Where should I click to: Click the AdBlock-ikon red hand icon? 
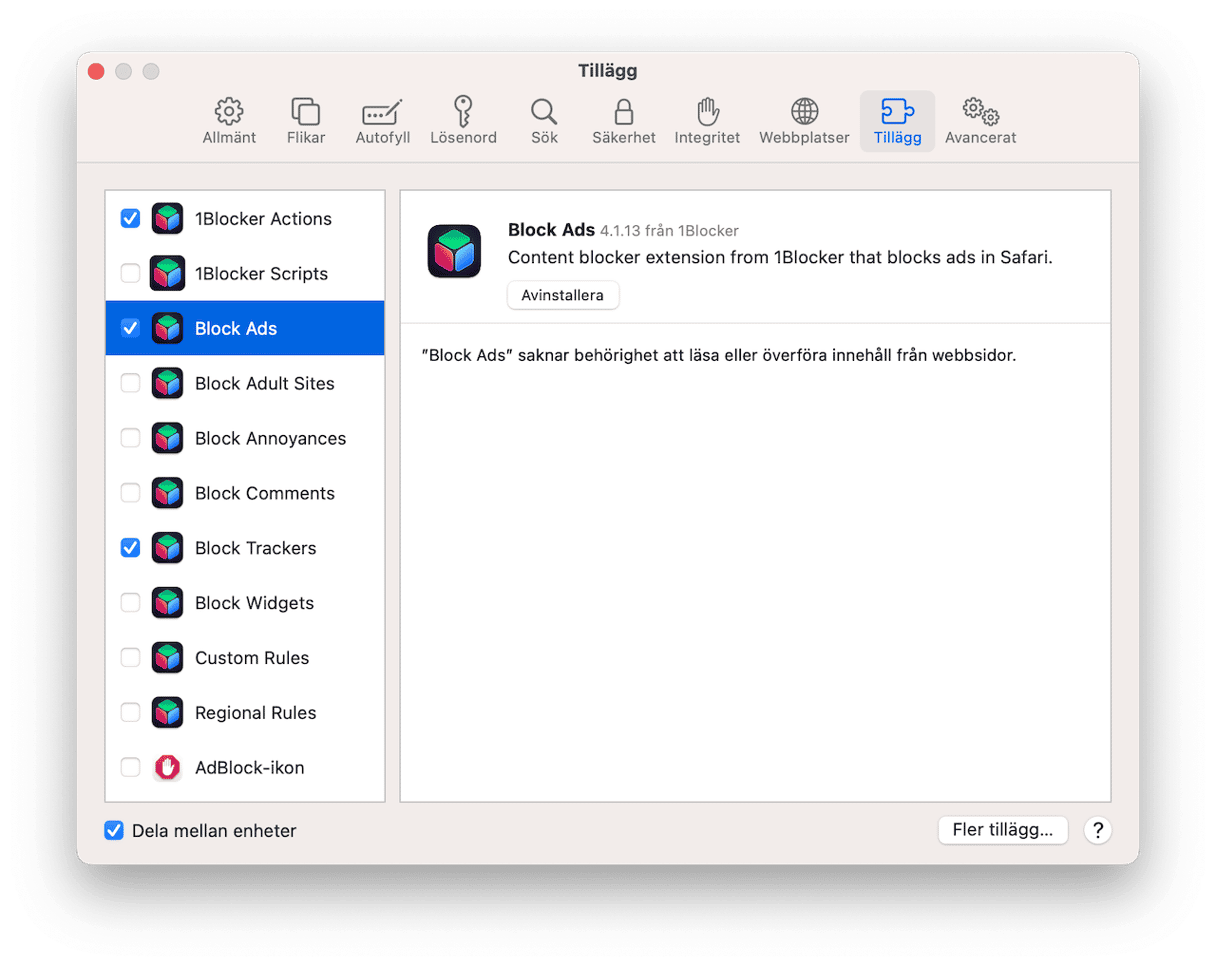click(167, 768)
